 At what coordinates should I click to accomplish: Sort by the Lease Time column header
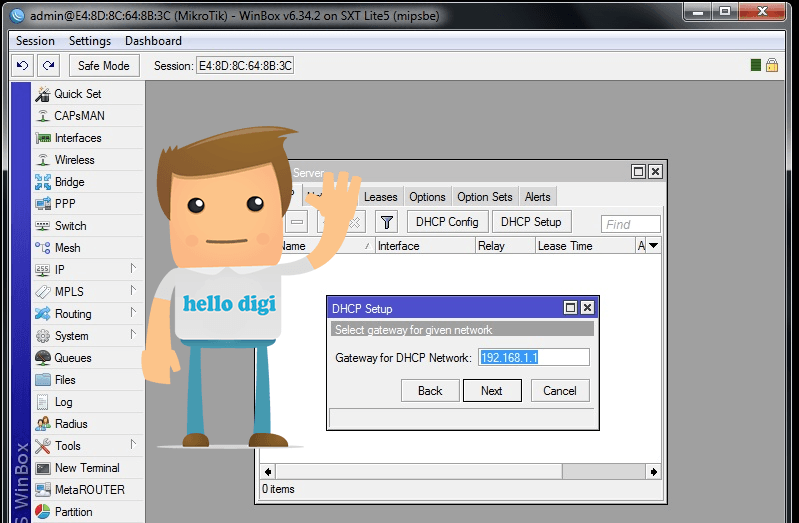pyautogui.click(x=585, y=246)
